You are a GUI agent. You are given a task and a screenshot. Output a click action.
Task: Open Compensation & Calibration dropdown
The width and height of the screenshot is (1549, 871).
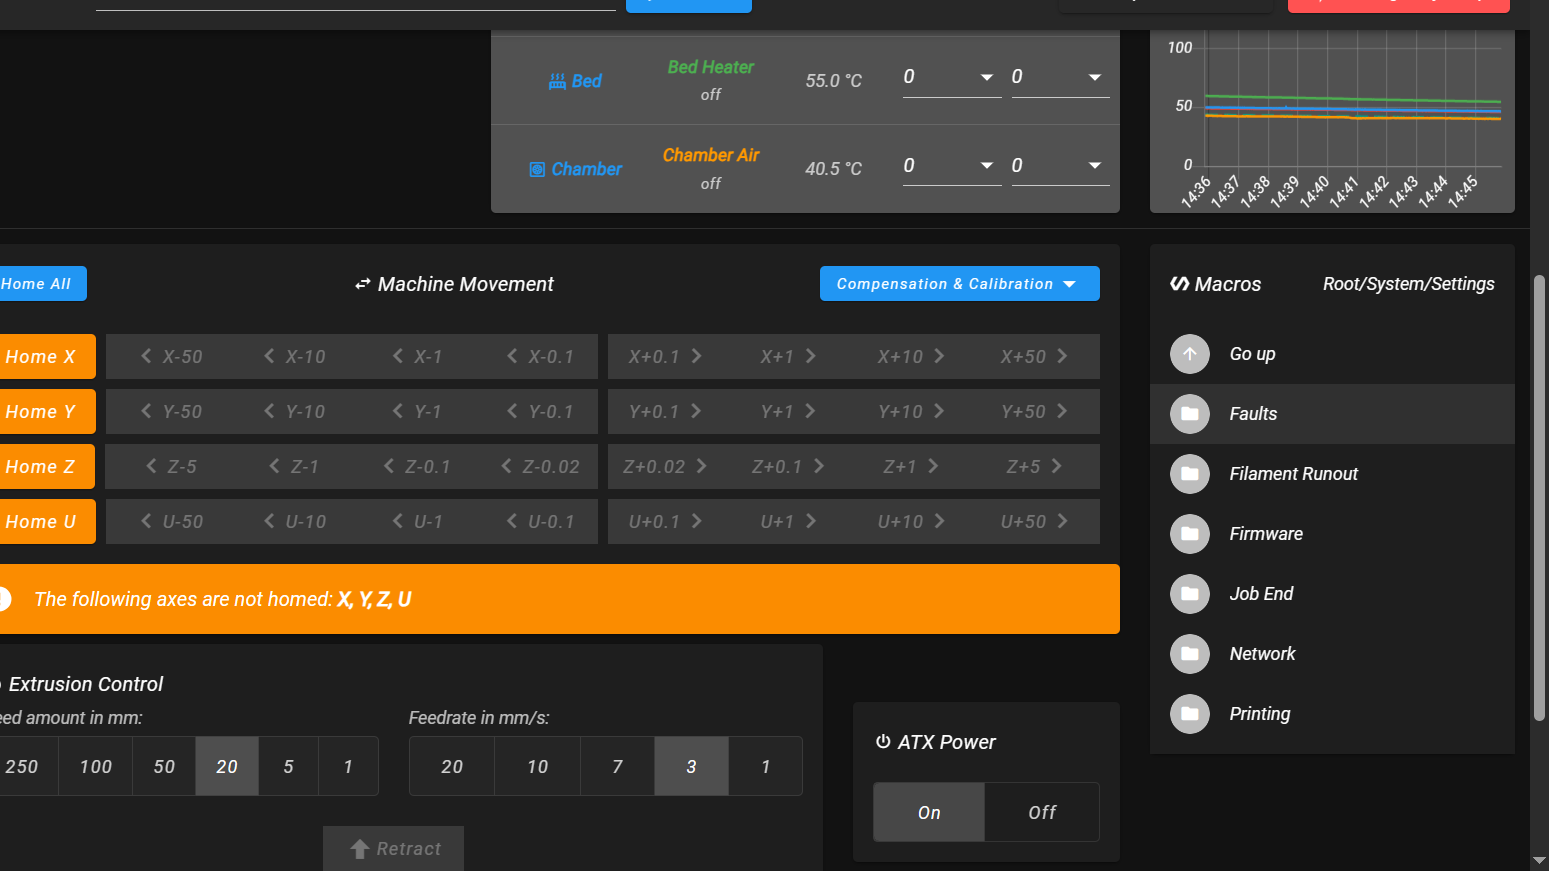(x=960, y=284)
